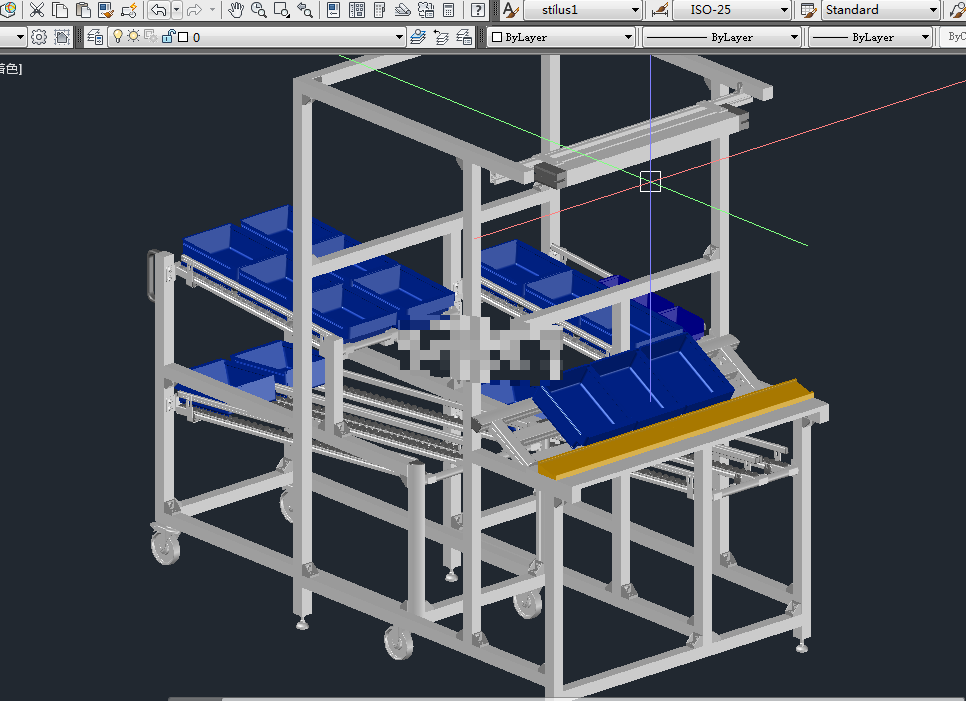The image size is (966, 701).
Task: Click the visual style label in viewport corner
Action: coord(10,68)
